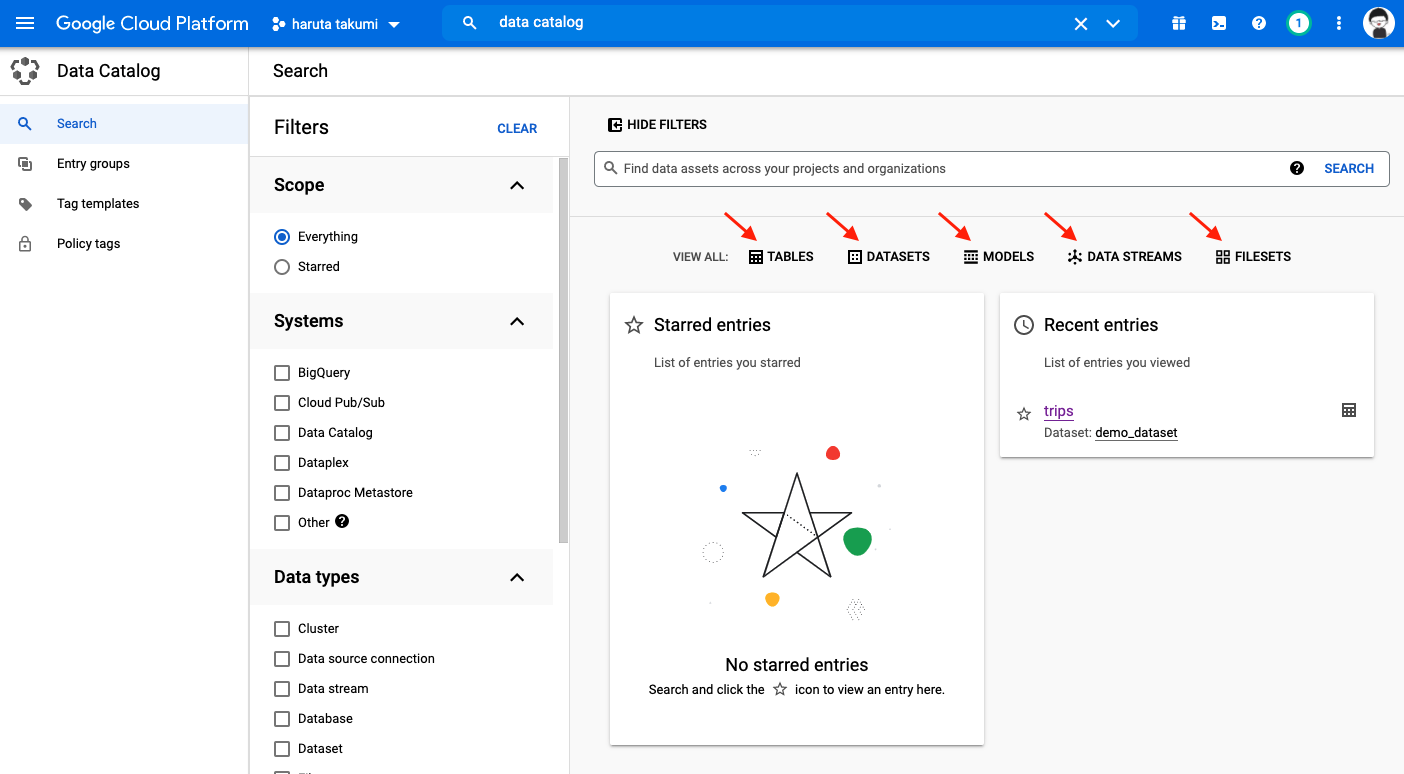Expand the top search bar options
The image size is (1404, 774).
click(1113, 22)
